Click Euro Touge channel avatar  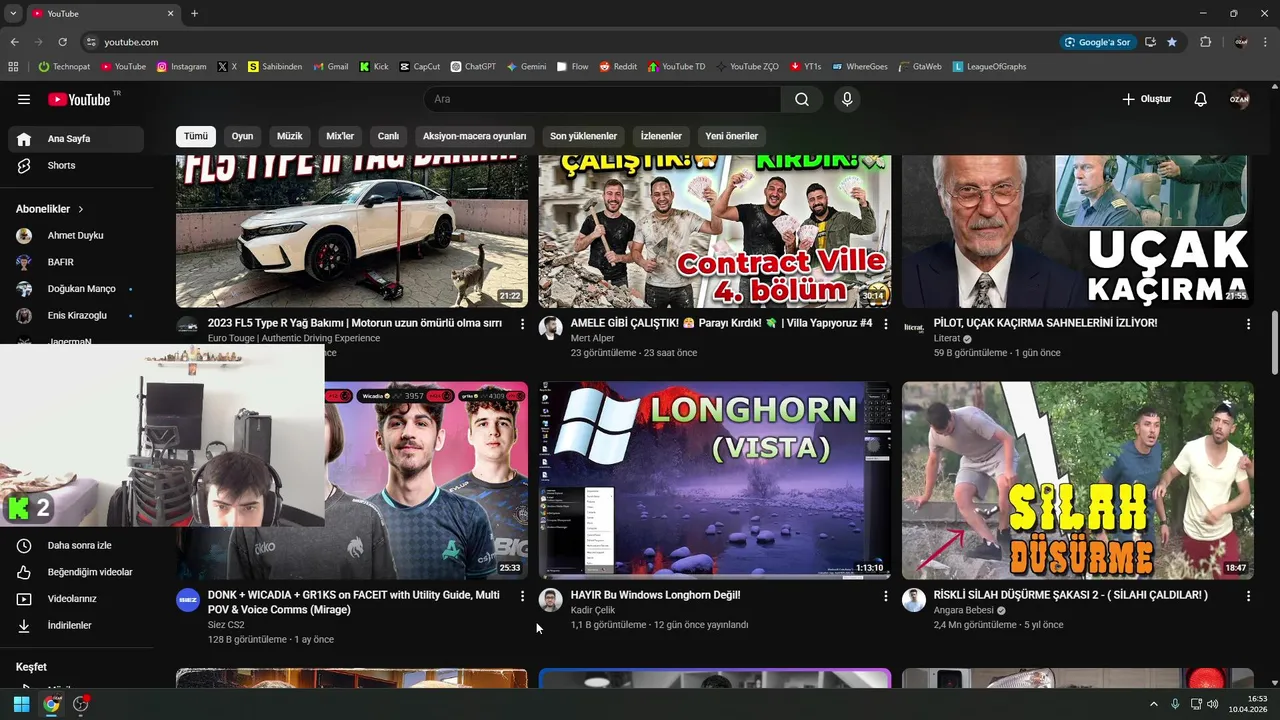click(x=188, y=327)
